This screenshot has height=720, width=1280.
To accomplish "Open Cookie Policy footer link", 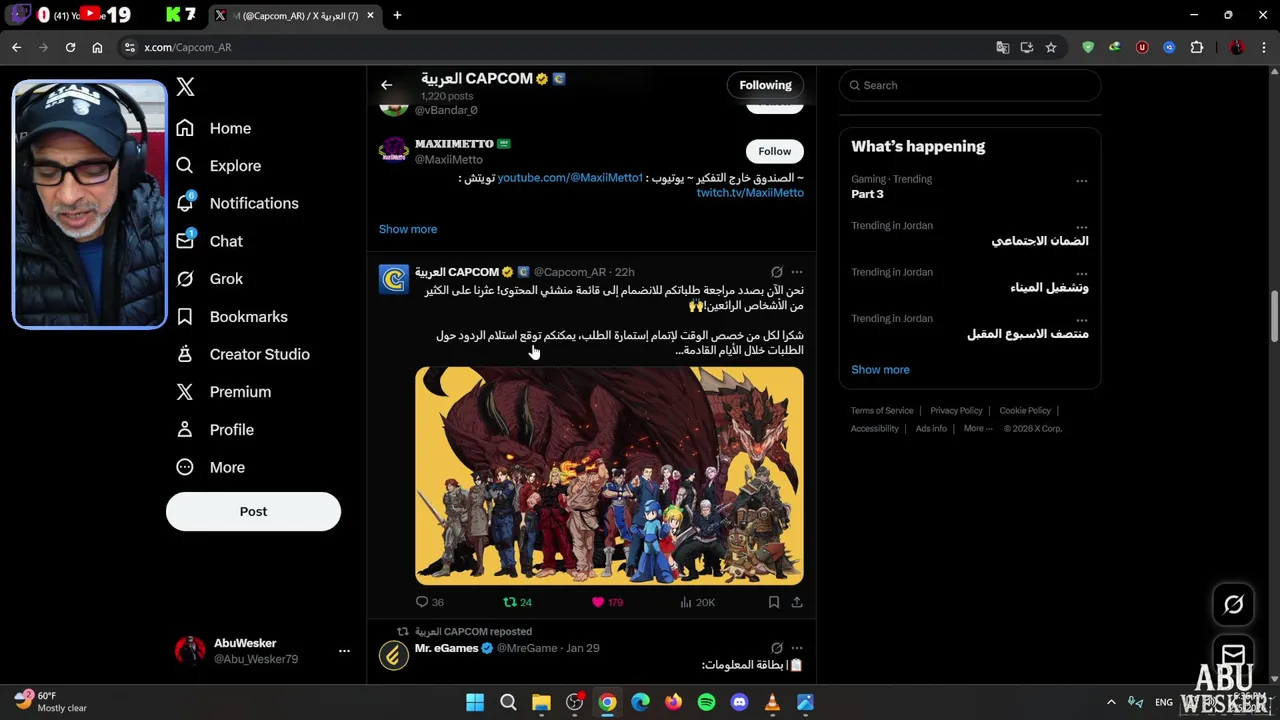I will pyautogui.click(x=1025, y=411).
